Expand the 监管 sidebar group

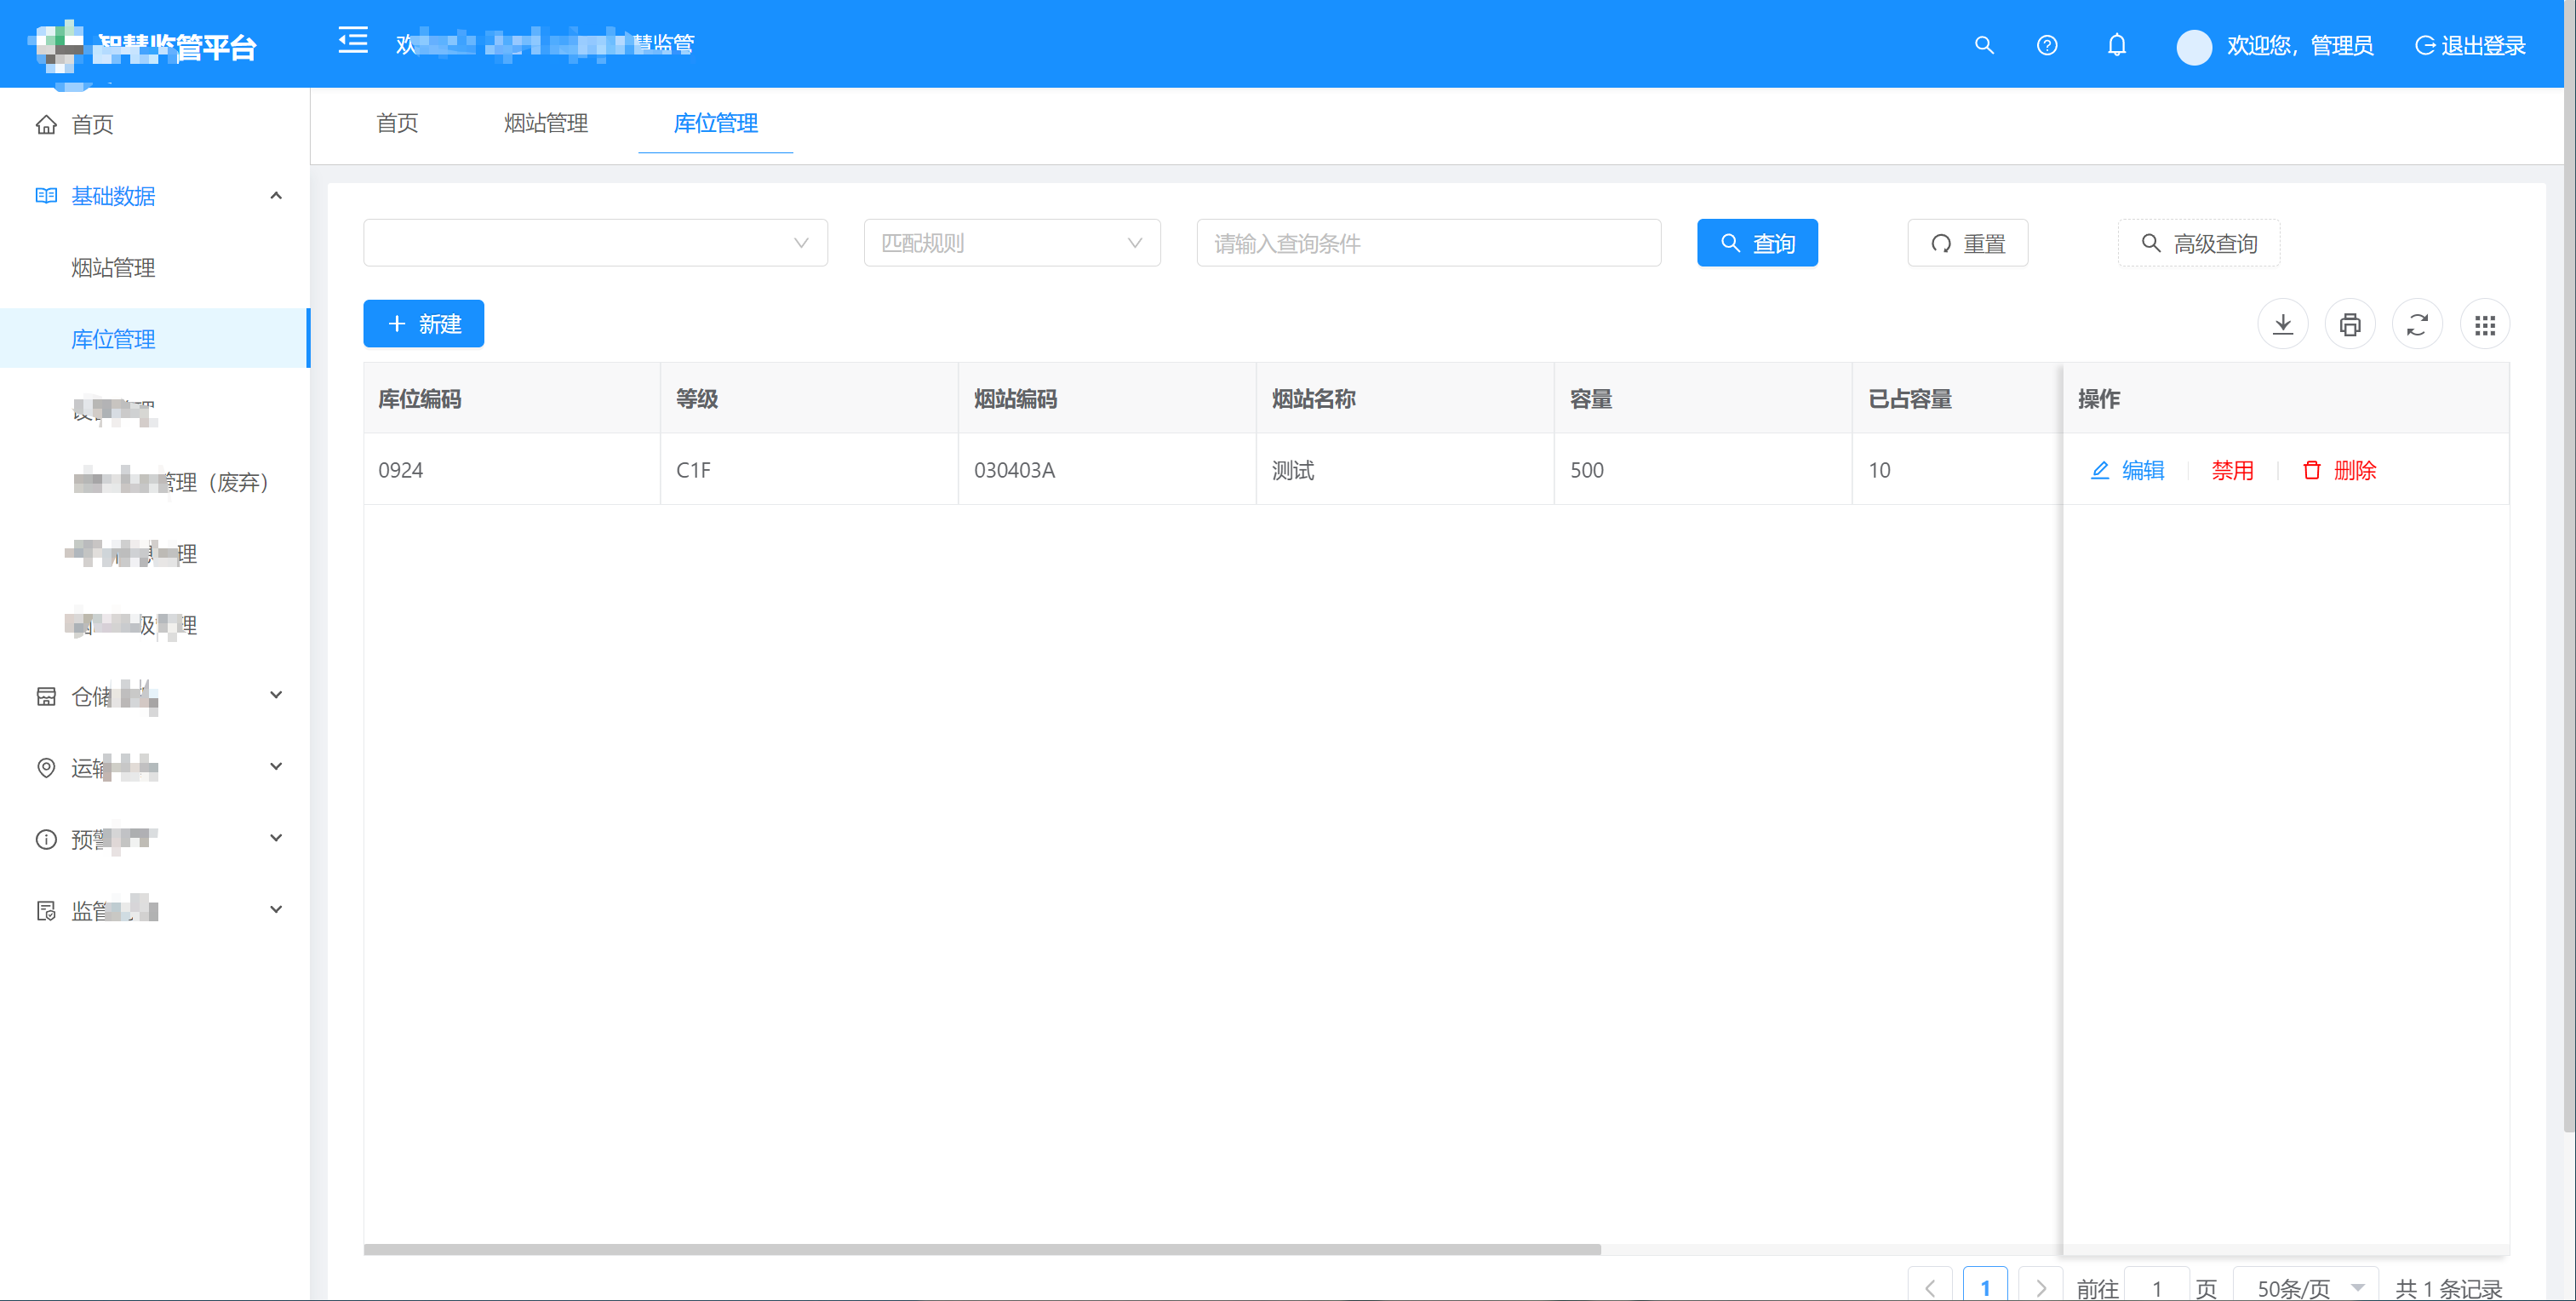[x=155, y=910]
